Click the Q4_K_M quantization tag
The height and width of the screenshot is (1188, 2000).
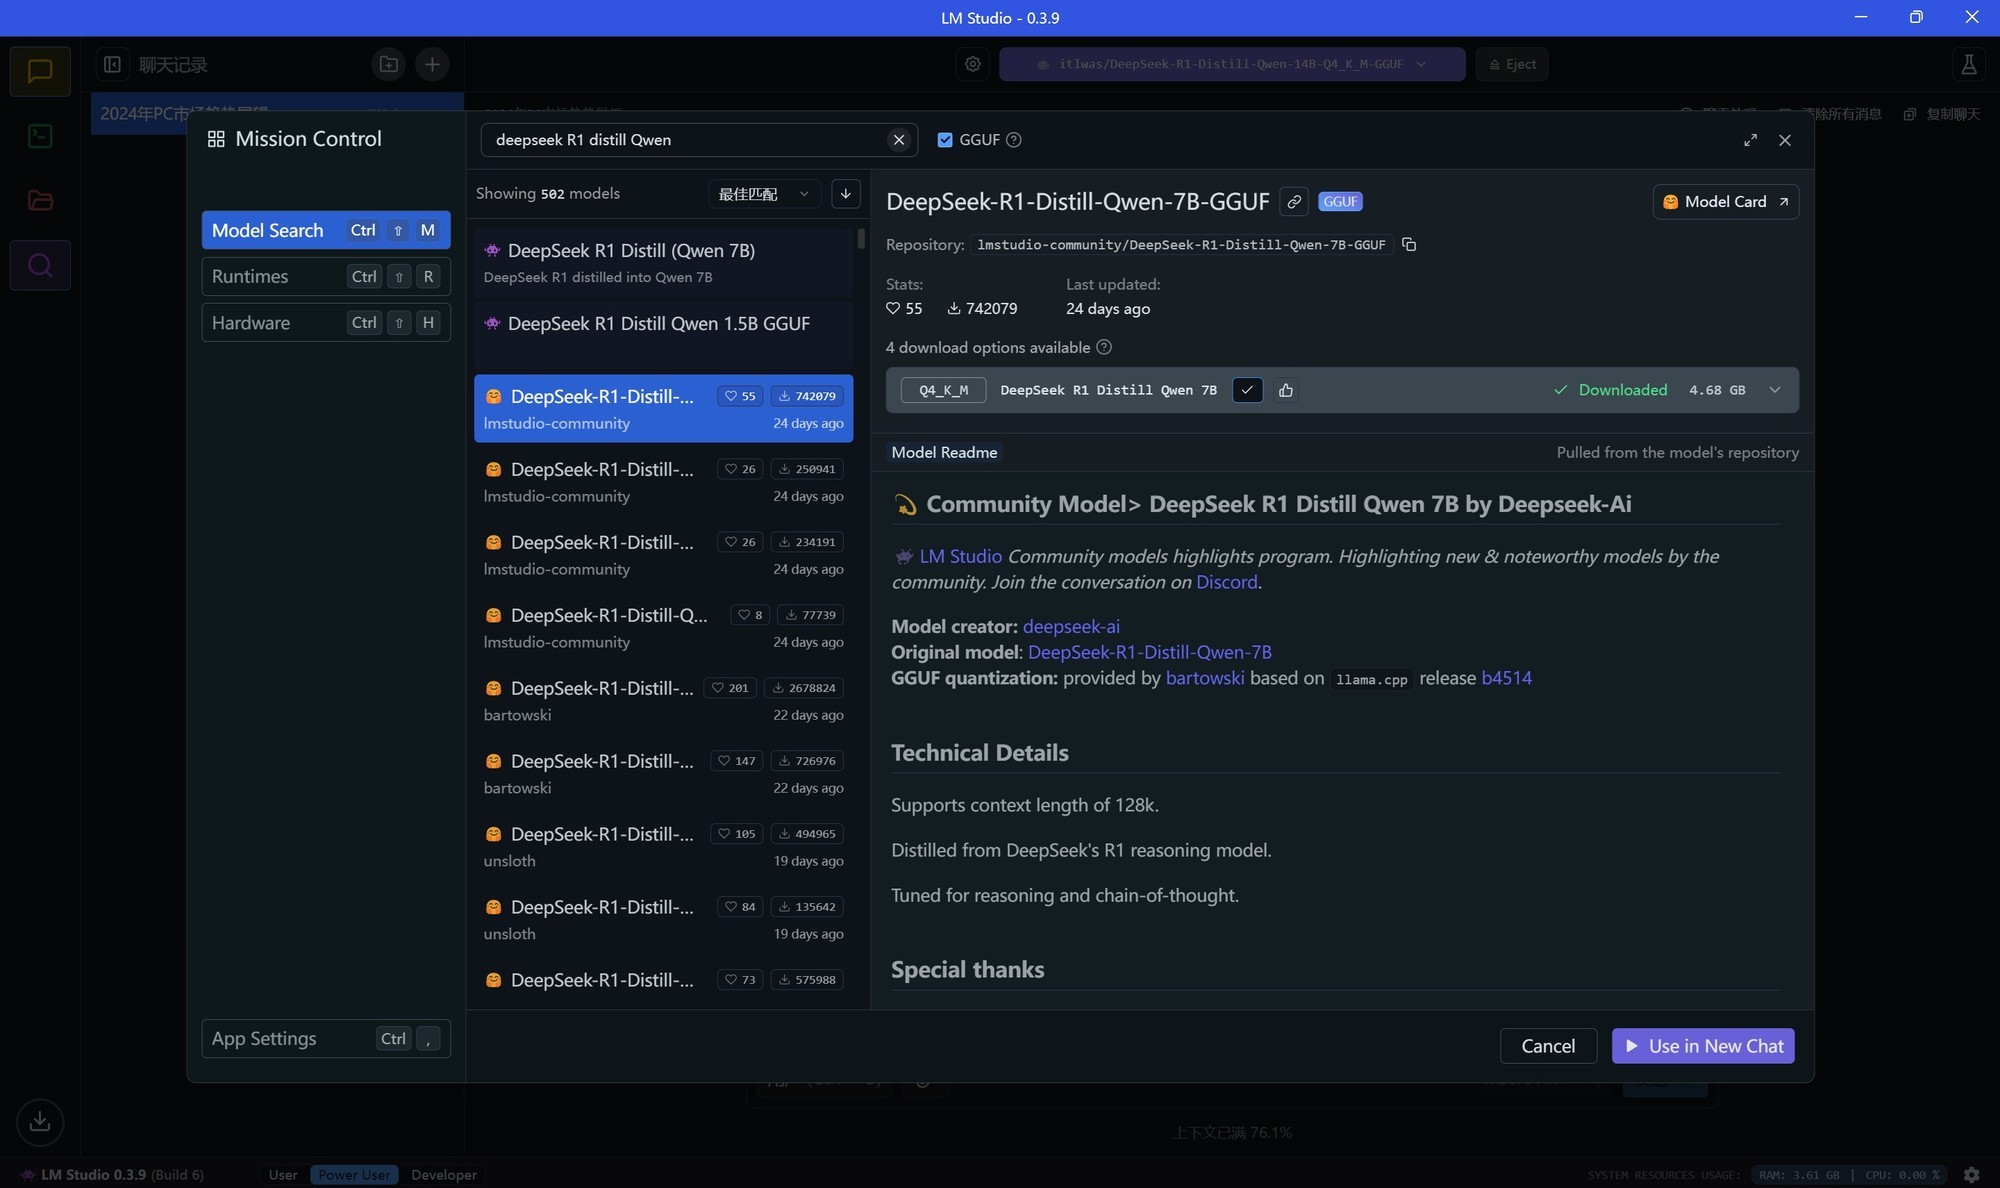(943, 390)
